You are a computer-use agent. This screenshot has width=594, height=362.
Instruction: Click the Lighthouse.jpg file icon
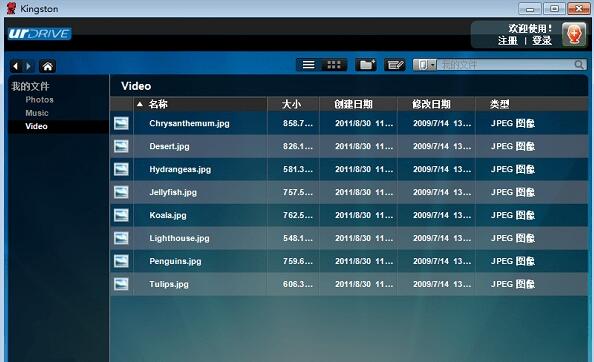(121, 238)
